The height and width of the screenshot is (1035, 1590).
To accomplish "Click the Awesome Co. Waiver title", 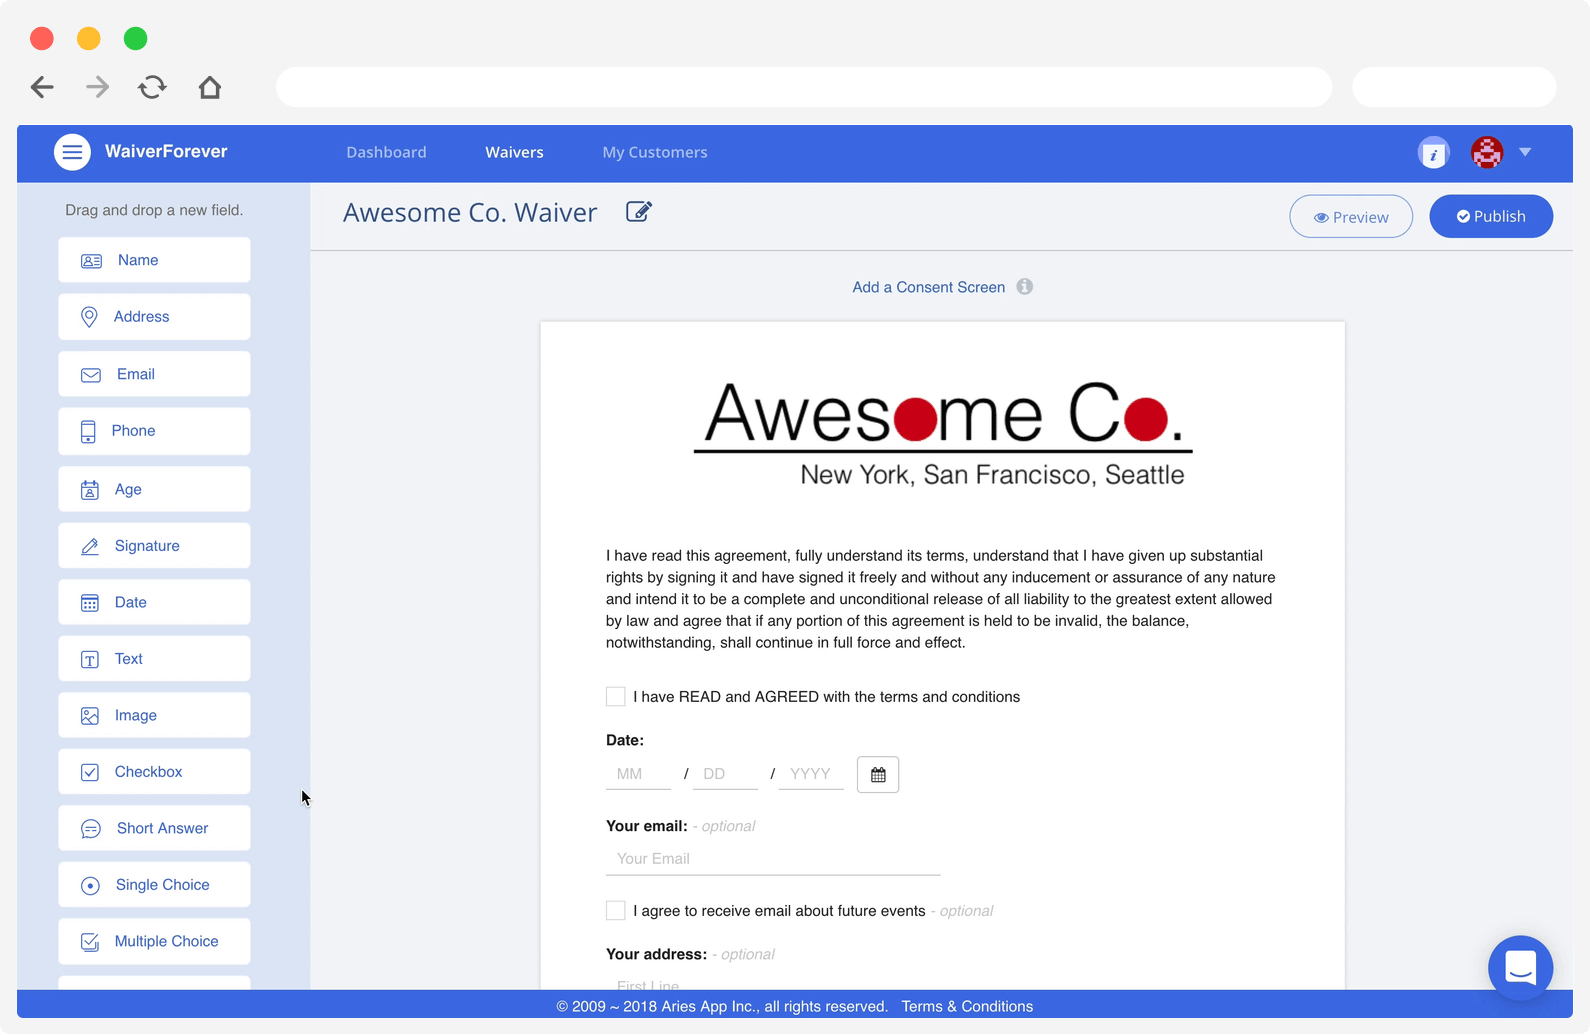I will click(x=470, y=212).
